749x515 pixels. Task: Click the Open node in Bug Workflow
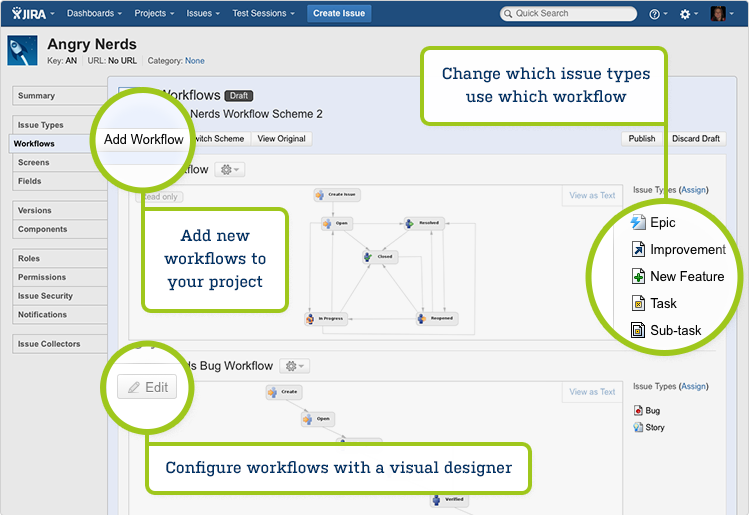coord(318,419)
